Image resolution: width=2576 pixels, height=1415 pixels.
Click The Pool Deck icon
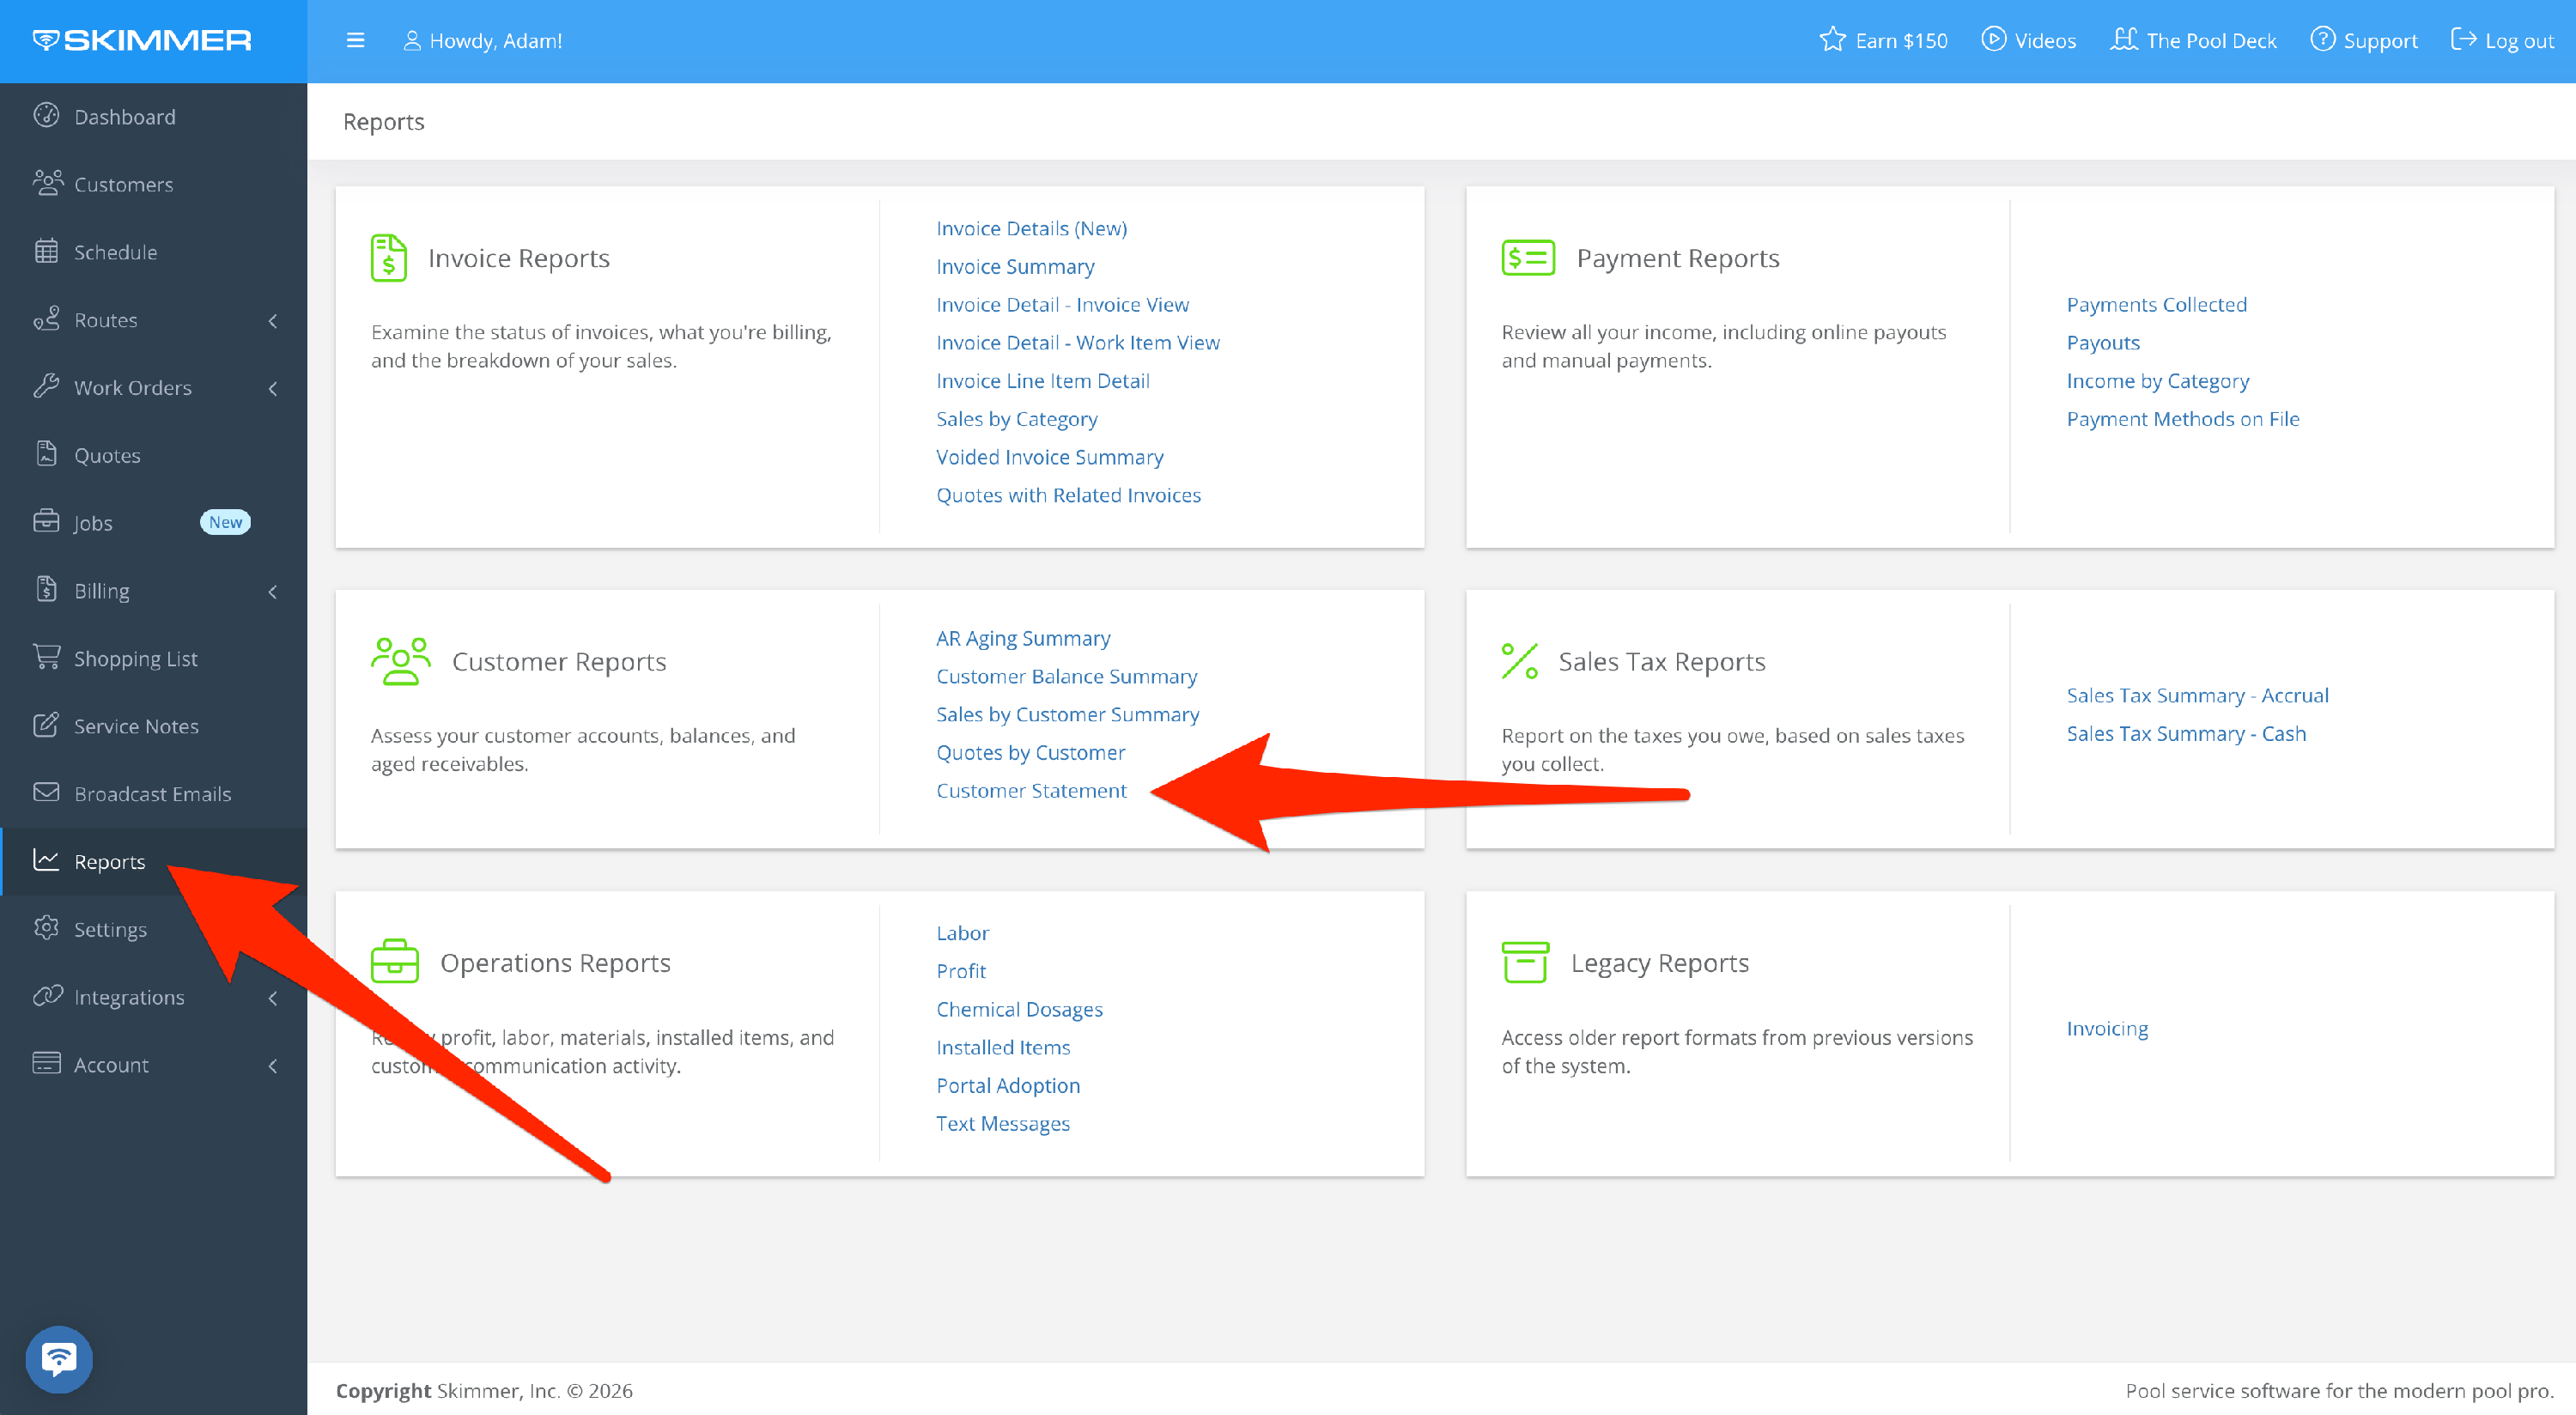[2124, 40]
